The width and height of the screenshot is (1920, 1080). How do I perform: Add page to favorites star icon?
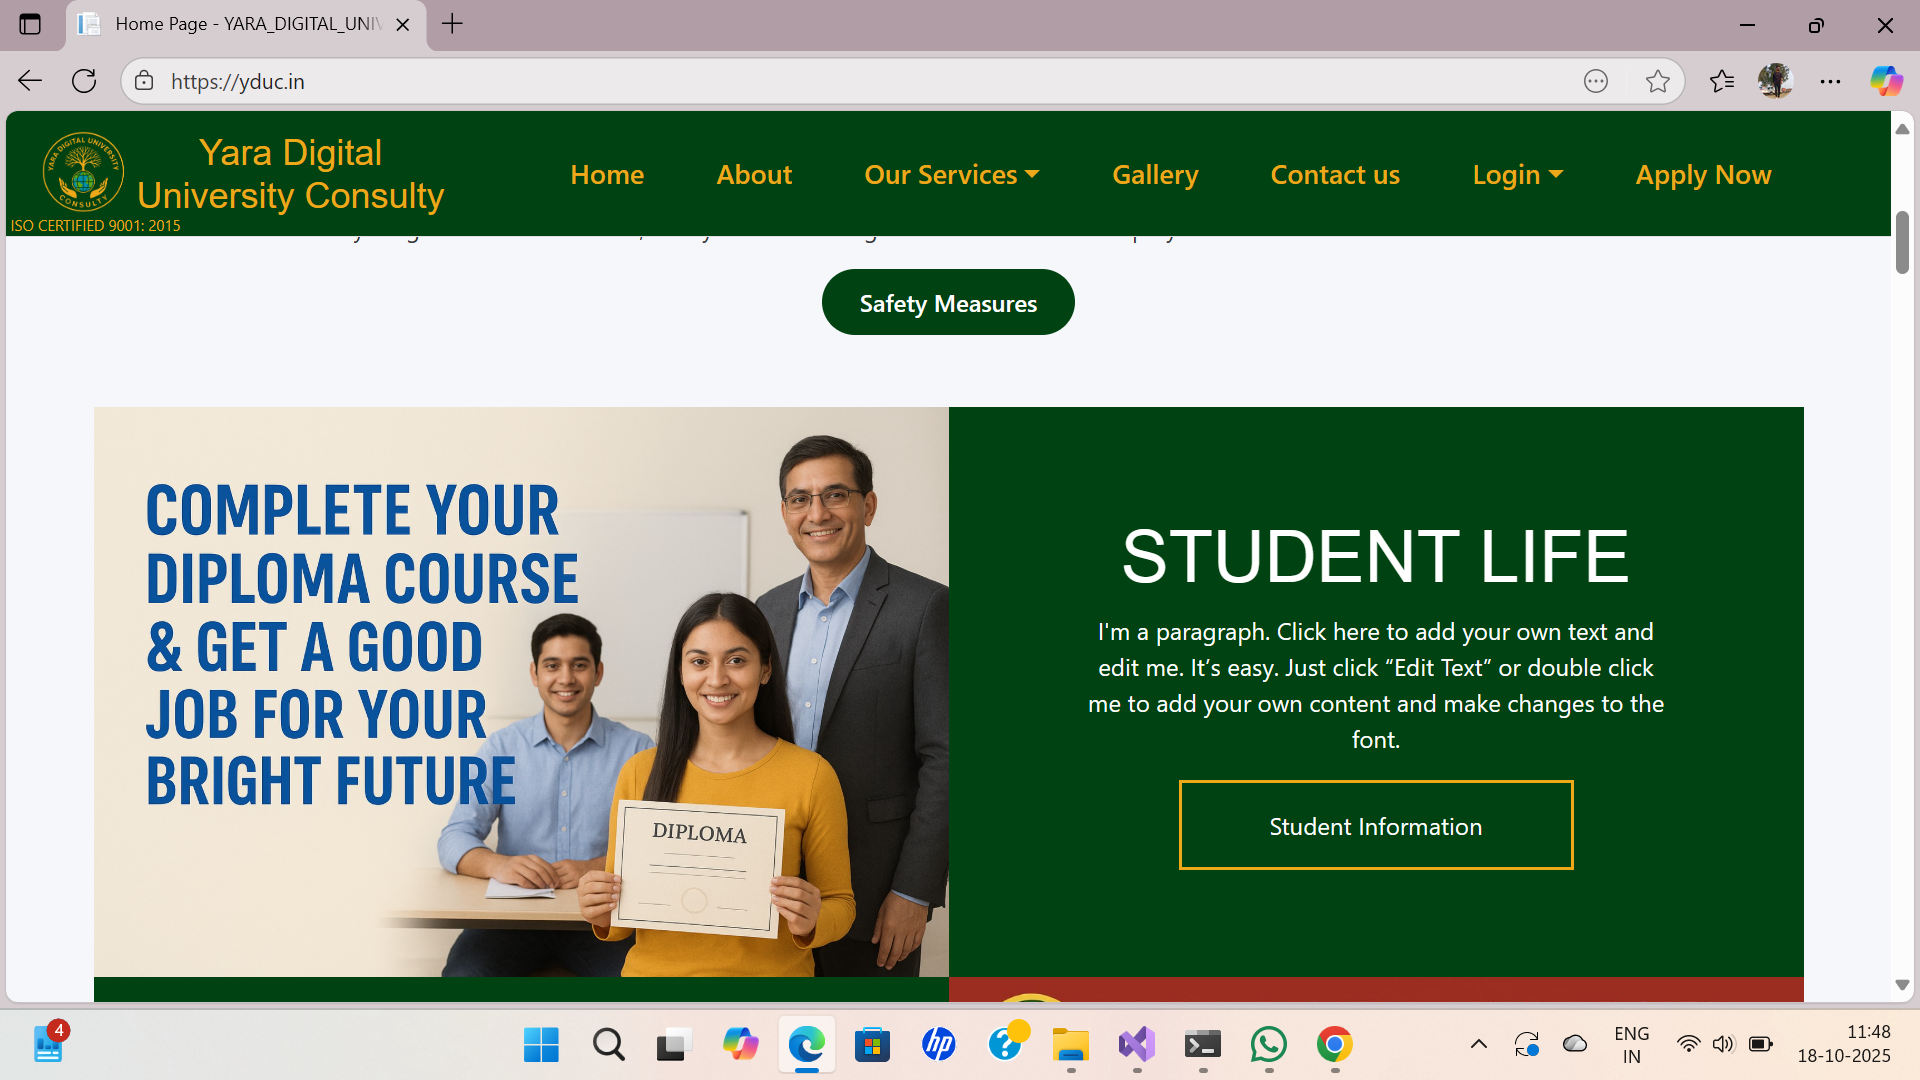click(x=1657, y=81)
